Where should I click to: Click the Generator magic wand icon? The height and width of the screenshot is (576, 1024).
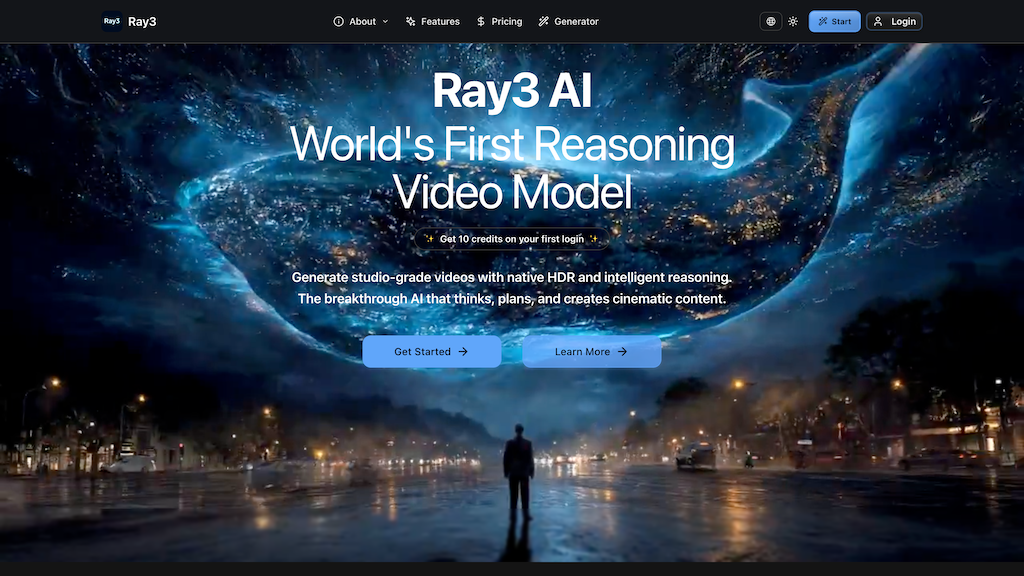pos(543,21)
